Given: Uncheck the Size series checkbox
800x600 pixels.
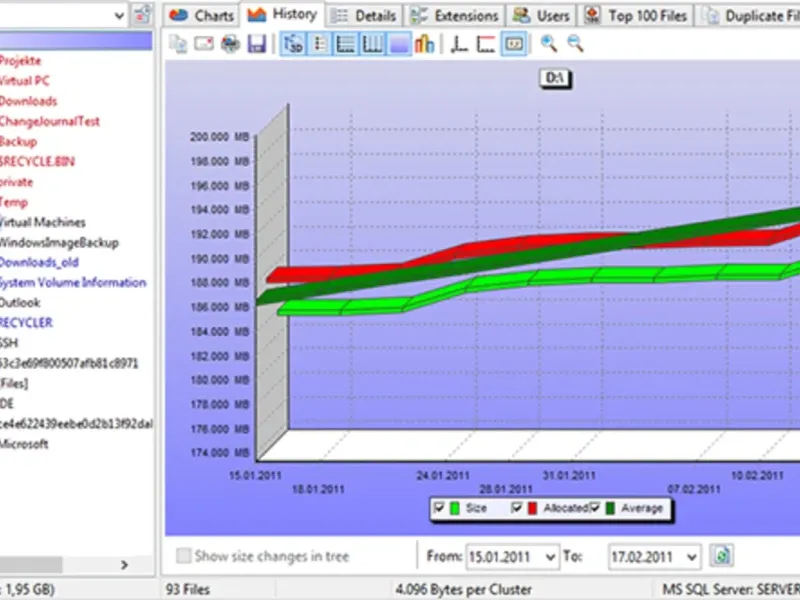Looking at the screenshot, I should (439, 508).
